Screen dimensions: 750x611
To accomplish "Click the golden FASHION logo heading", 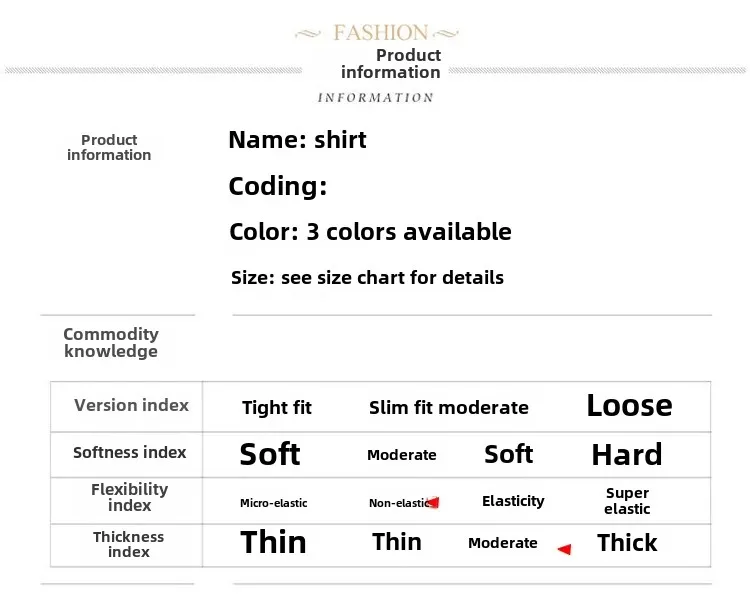I will coord(381,33).
